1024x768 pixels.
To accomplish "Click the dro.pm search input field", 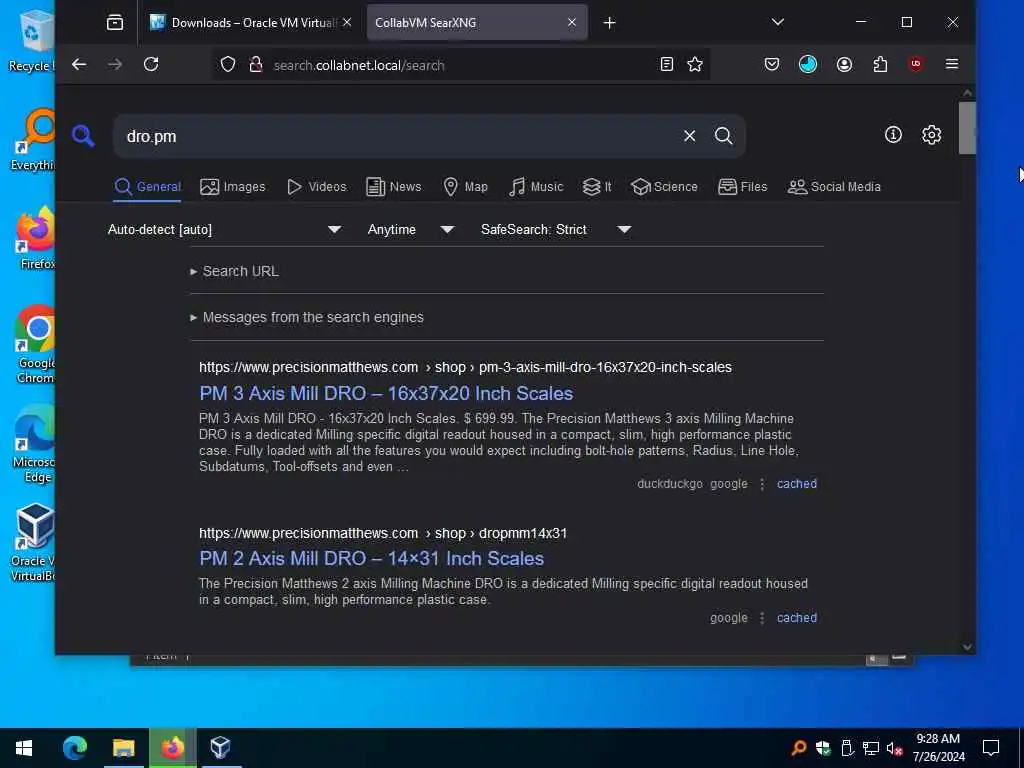I will click(x=398, y=136).
